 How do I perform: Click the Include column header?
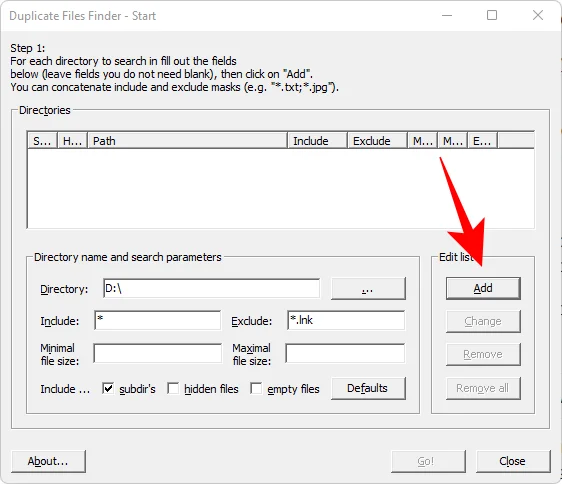click(317, 141)
